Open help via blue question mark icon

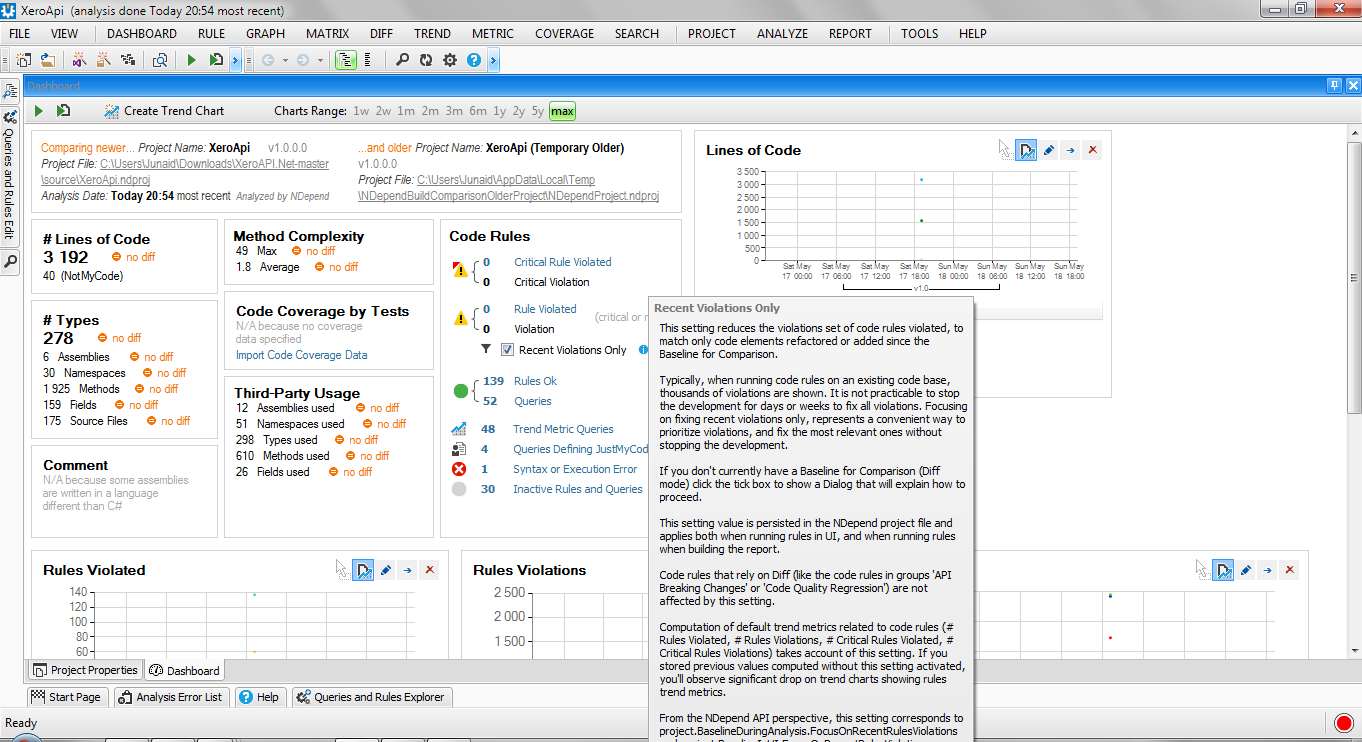tap(474, 60)
